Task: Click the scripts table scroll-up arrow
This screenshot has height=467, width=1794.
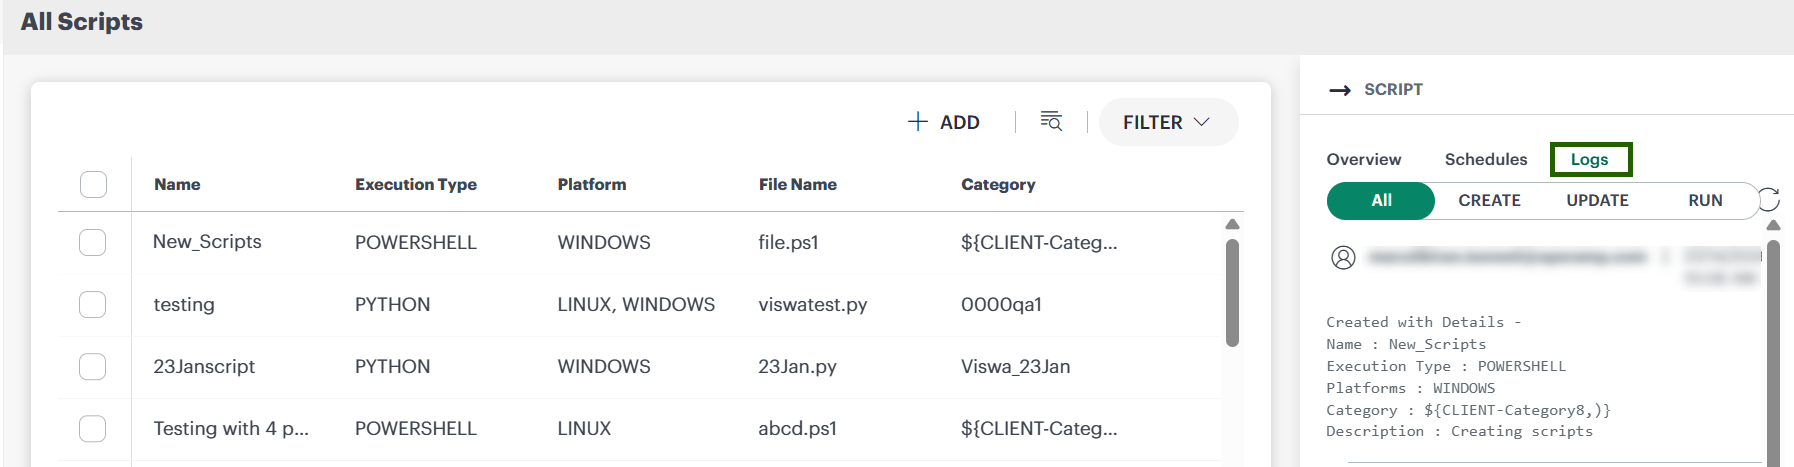Action: 1232,225
